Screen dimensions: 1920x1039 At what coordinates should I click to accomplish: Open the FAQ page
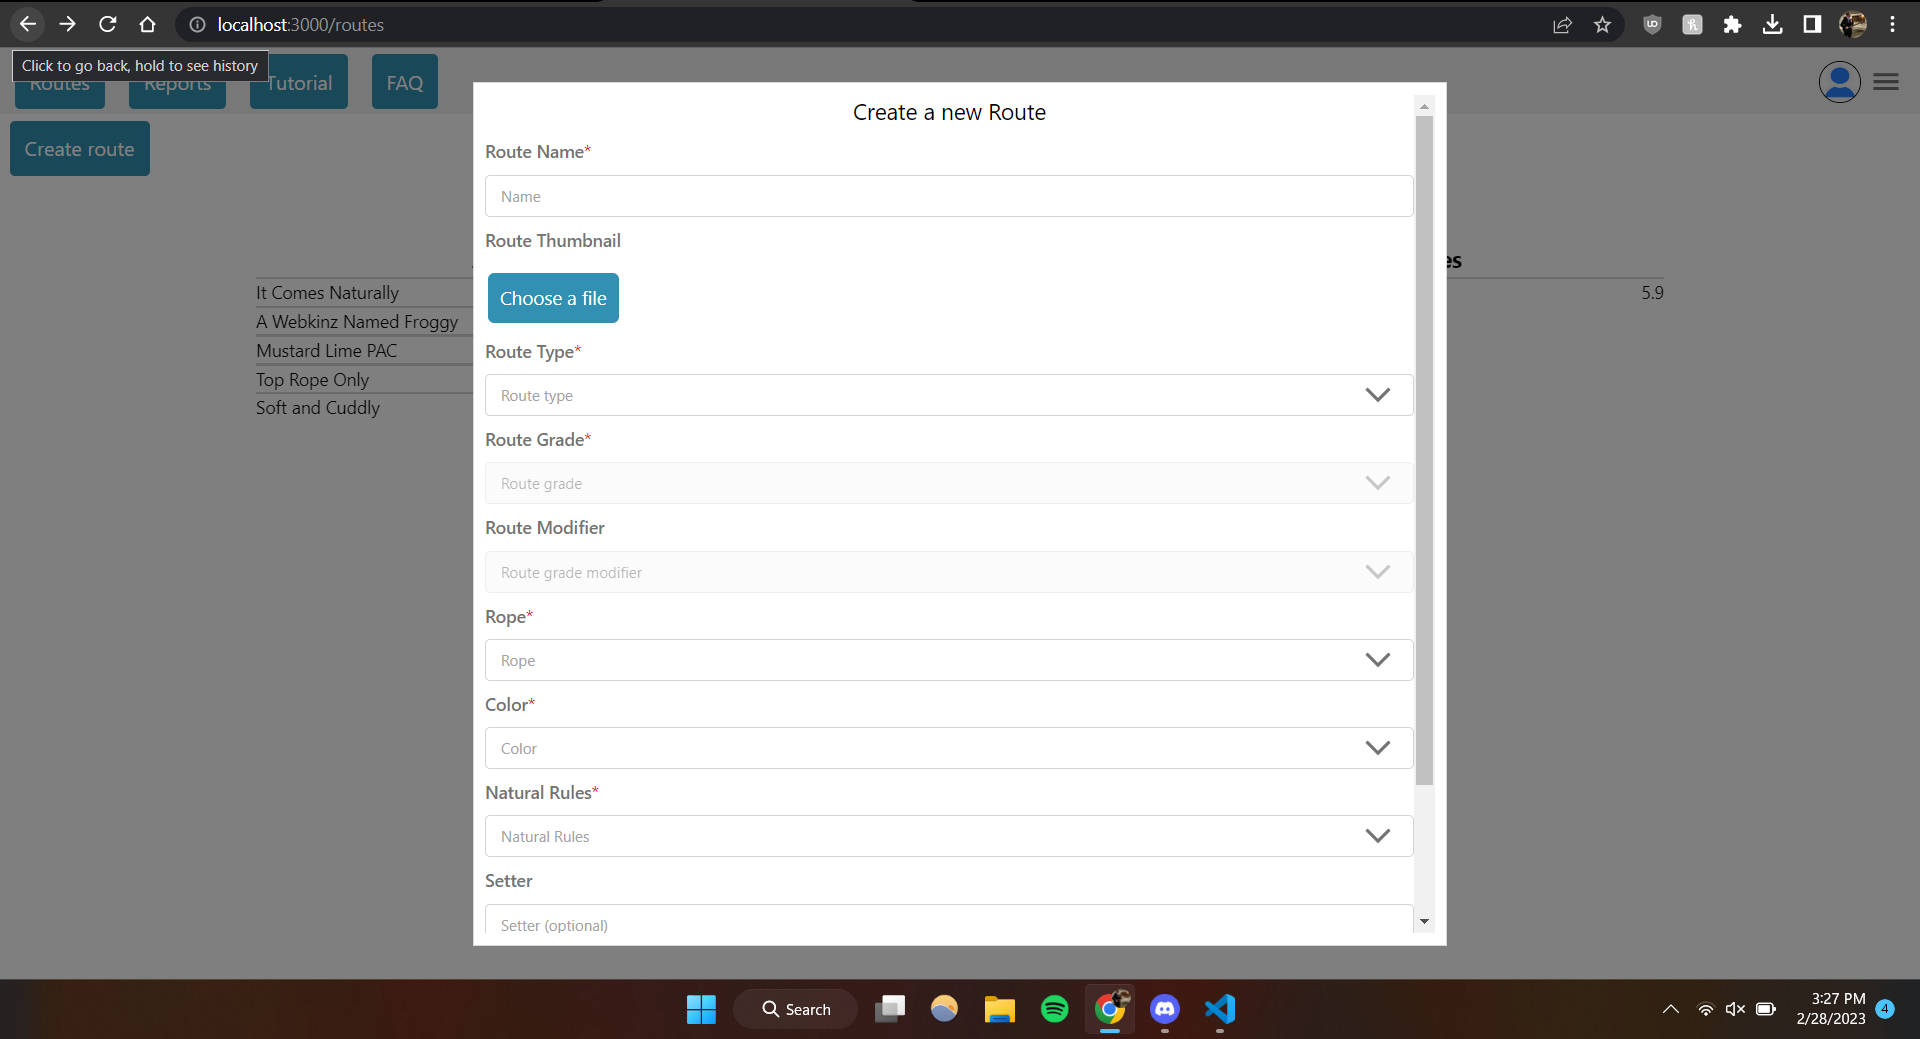pyautogui.click(x=404, y=81)
